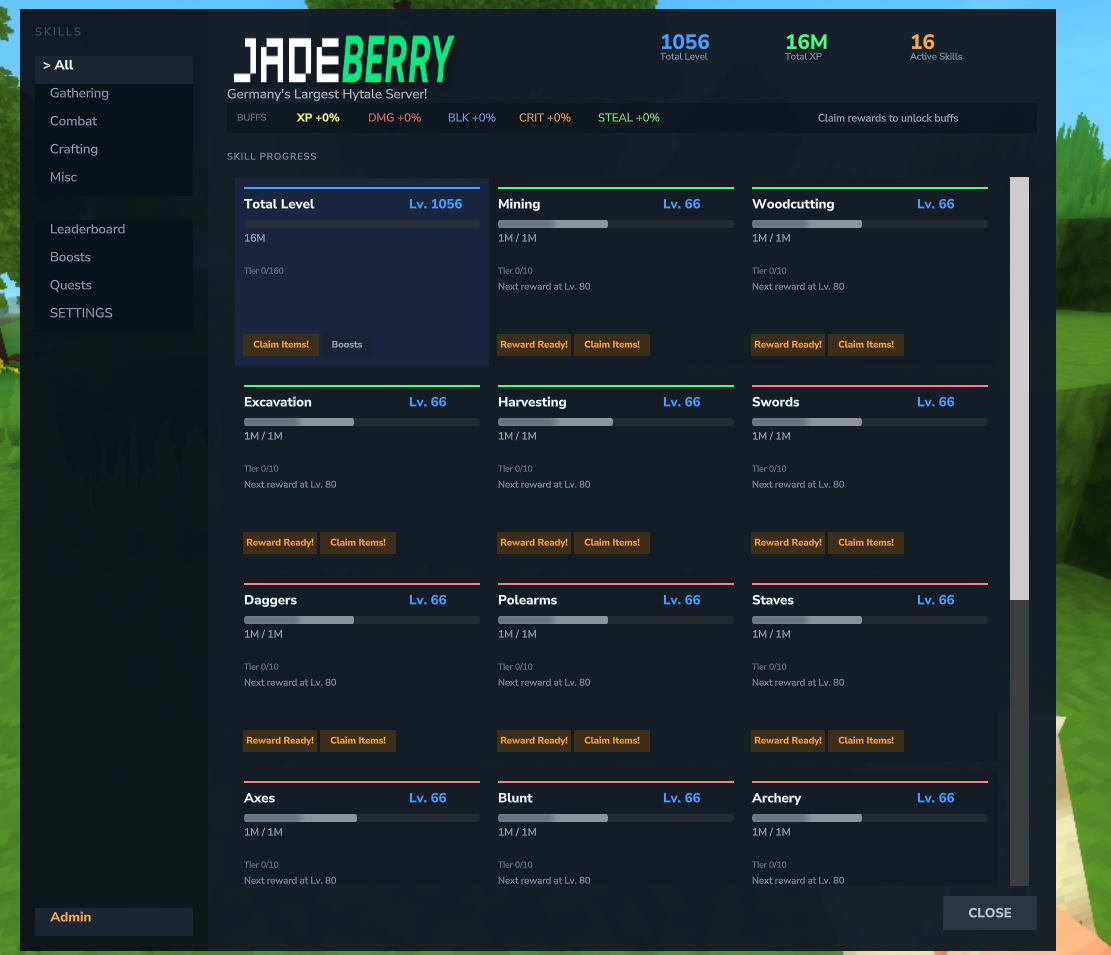Toggle the DMG +0% buff

click(x=394, y=117)
